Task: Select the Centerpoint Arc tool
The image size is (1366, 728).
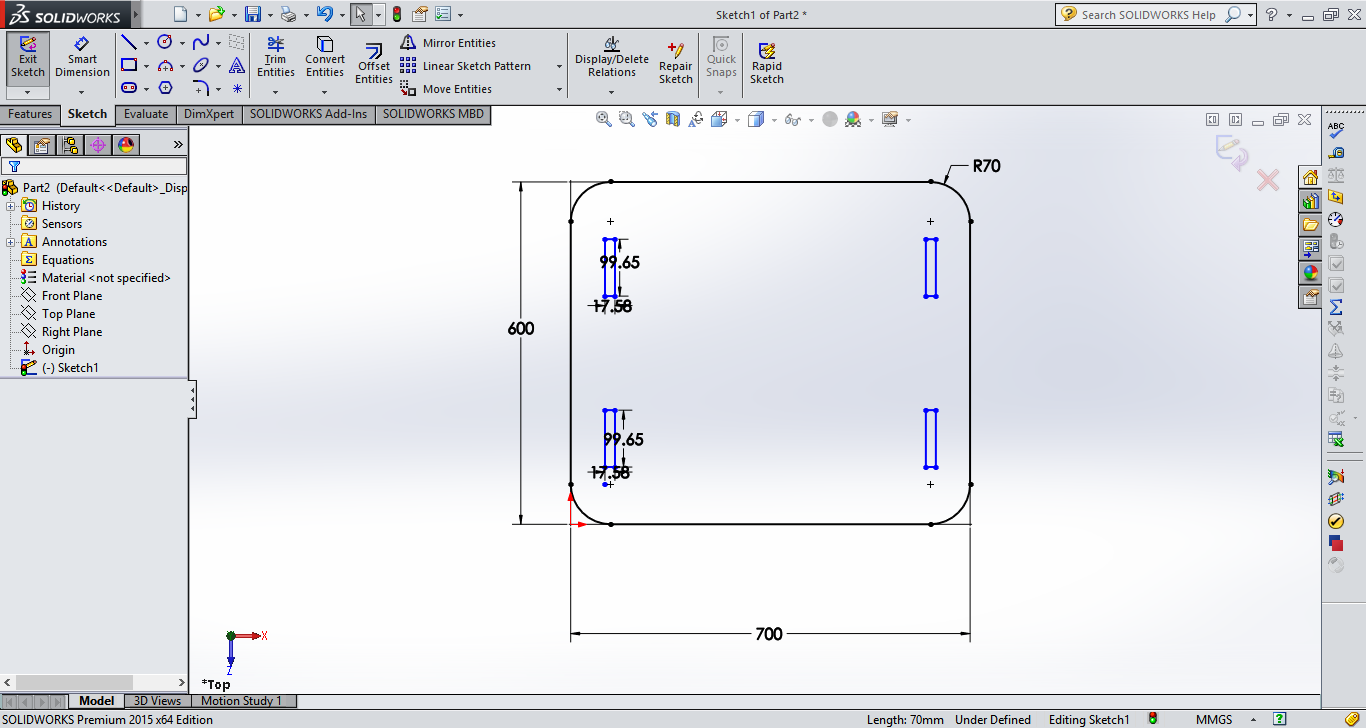Action: (x=165, y=65)
